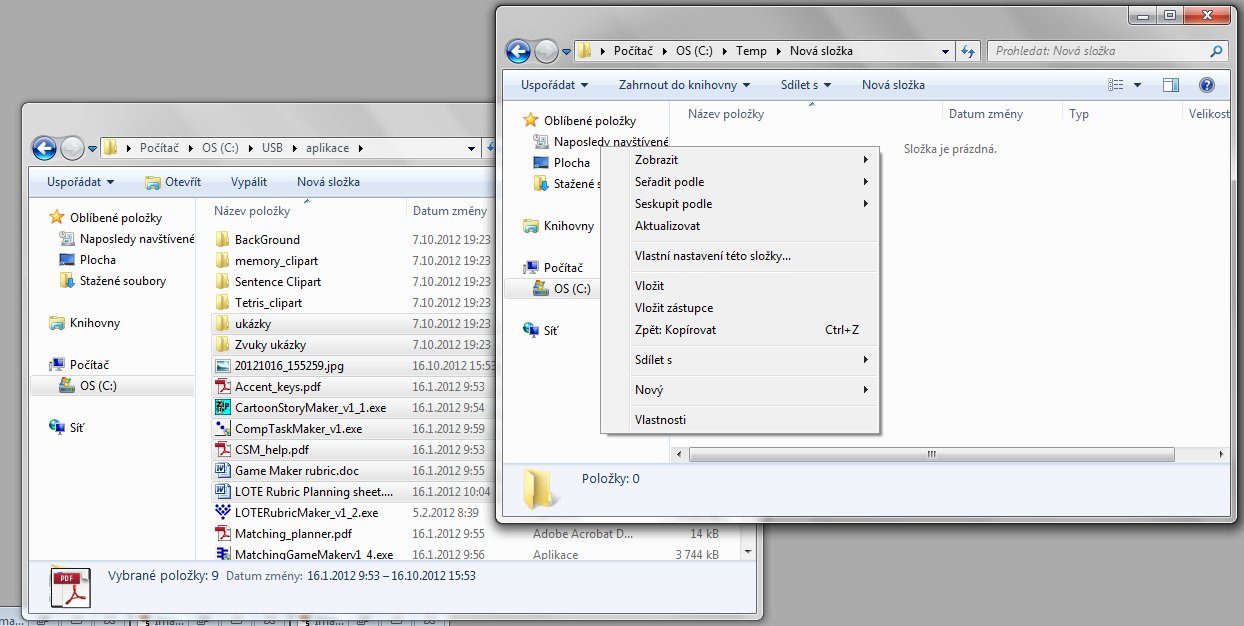Select the Accent_keys.pdf file icon
The width and height of the screenshot is (1244, 626).
(x=223, y=386)
